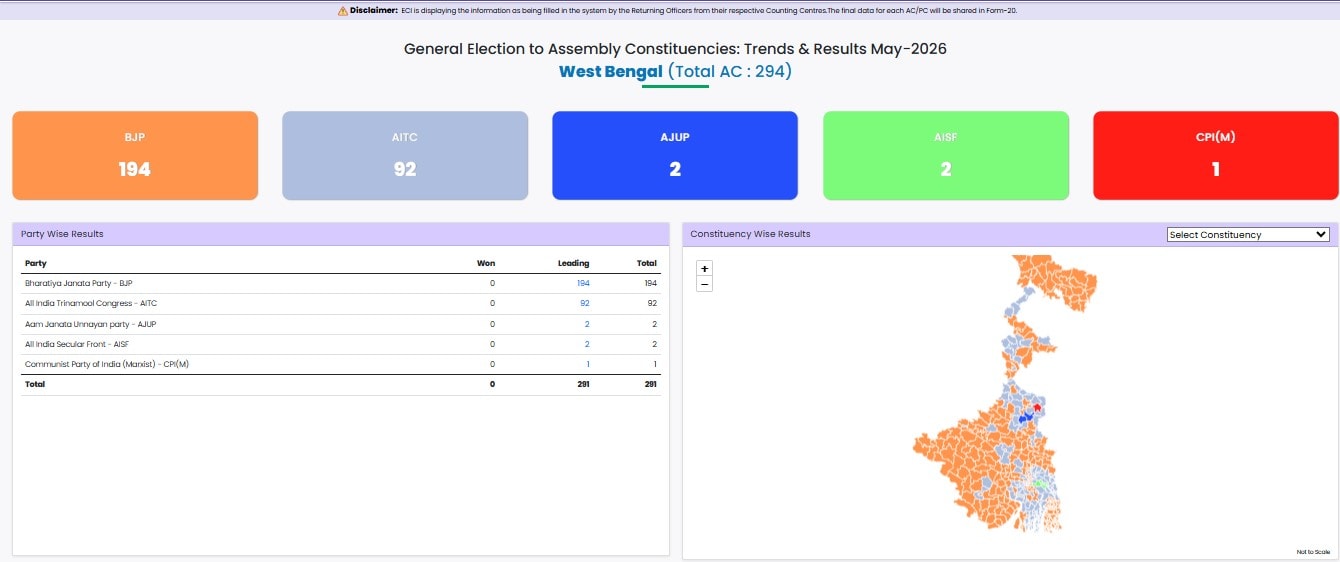The height and width of the screenshot is (562, 1340).
Task: Click the BJP 194 orange card
Action: [x=135, y=155]
